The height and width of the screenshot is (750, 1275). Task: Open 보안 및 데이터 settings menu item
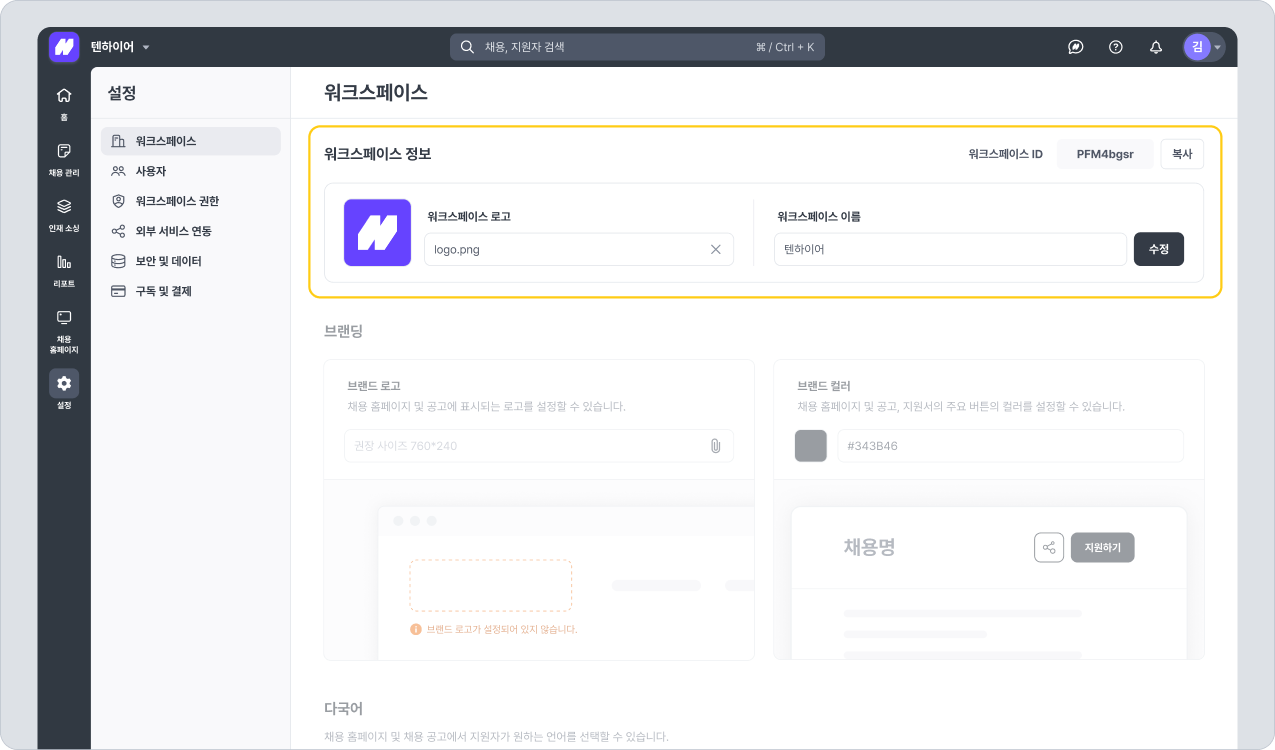tap(191, 261)
